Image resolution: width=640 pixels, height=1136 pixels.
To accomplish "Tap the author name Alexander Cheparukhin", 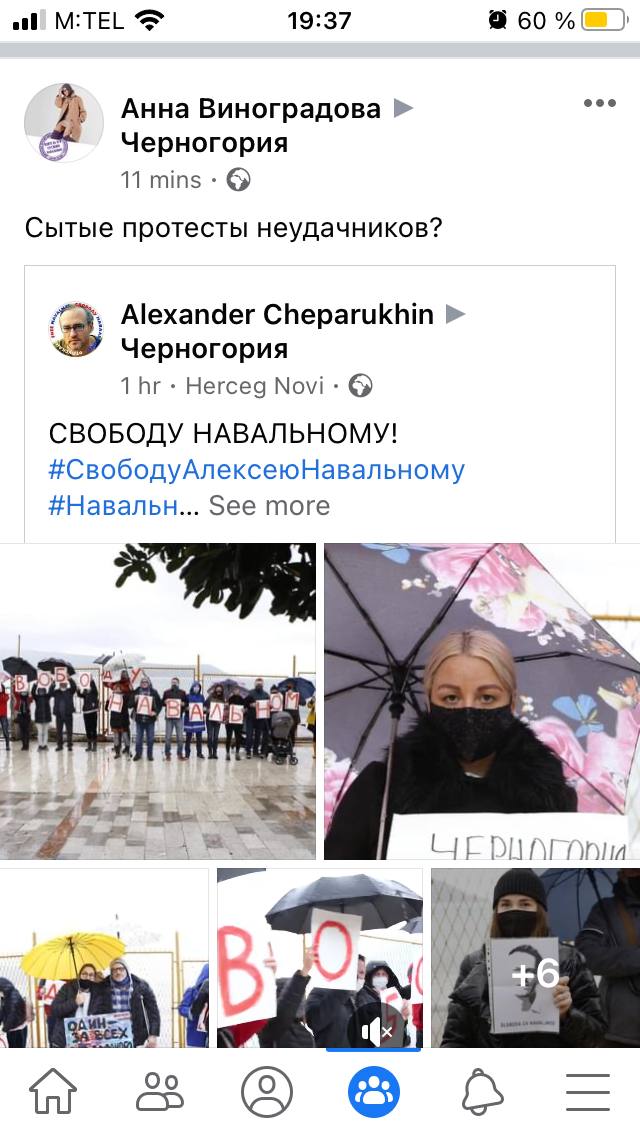I will 278,314.
